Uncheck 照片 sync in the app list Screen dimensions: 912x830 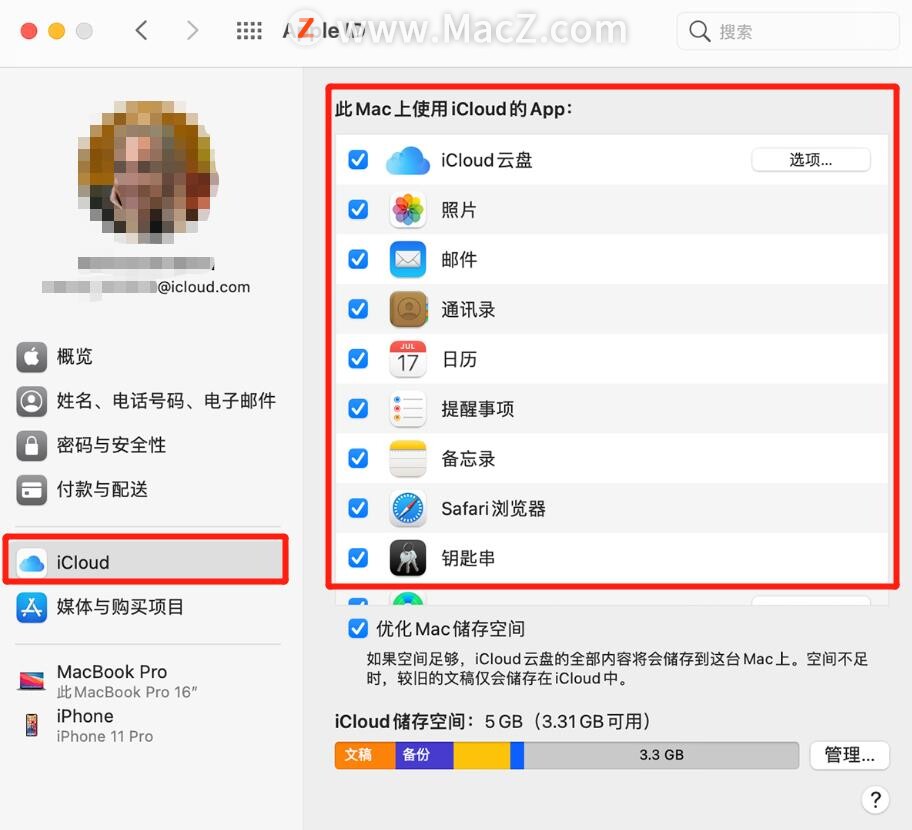[x=357, y=209]
